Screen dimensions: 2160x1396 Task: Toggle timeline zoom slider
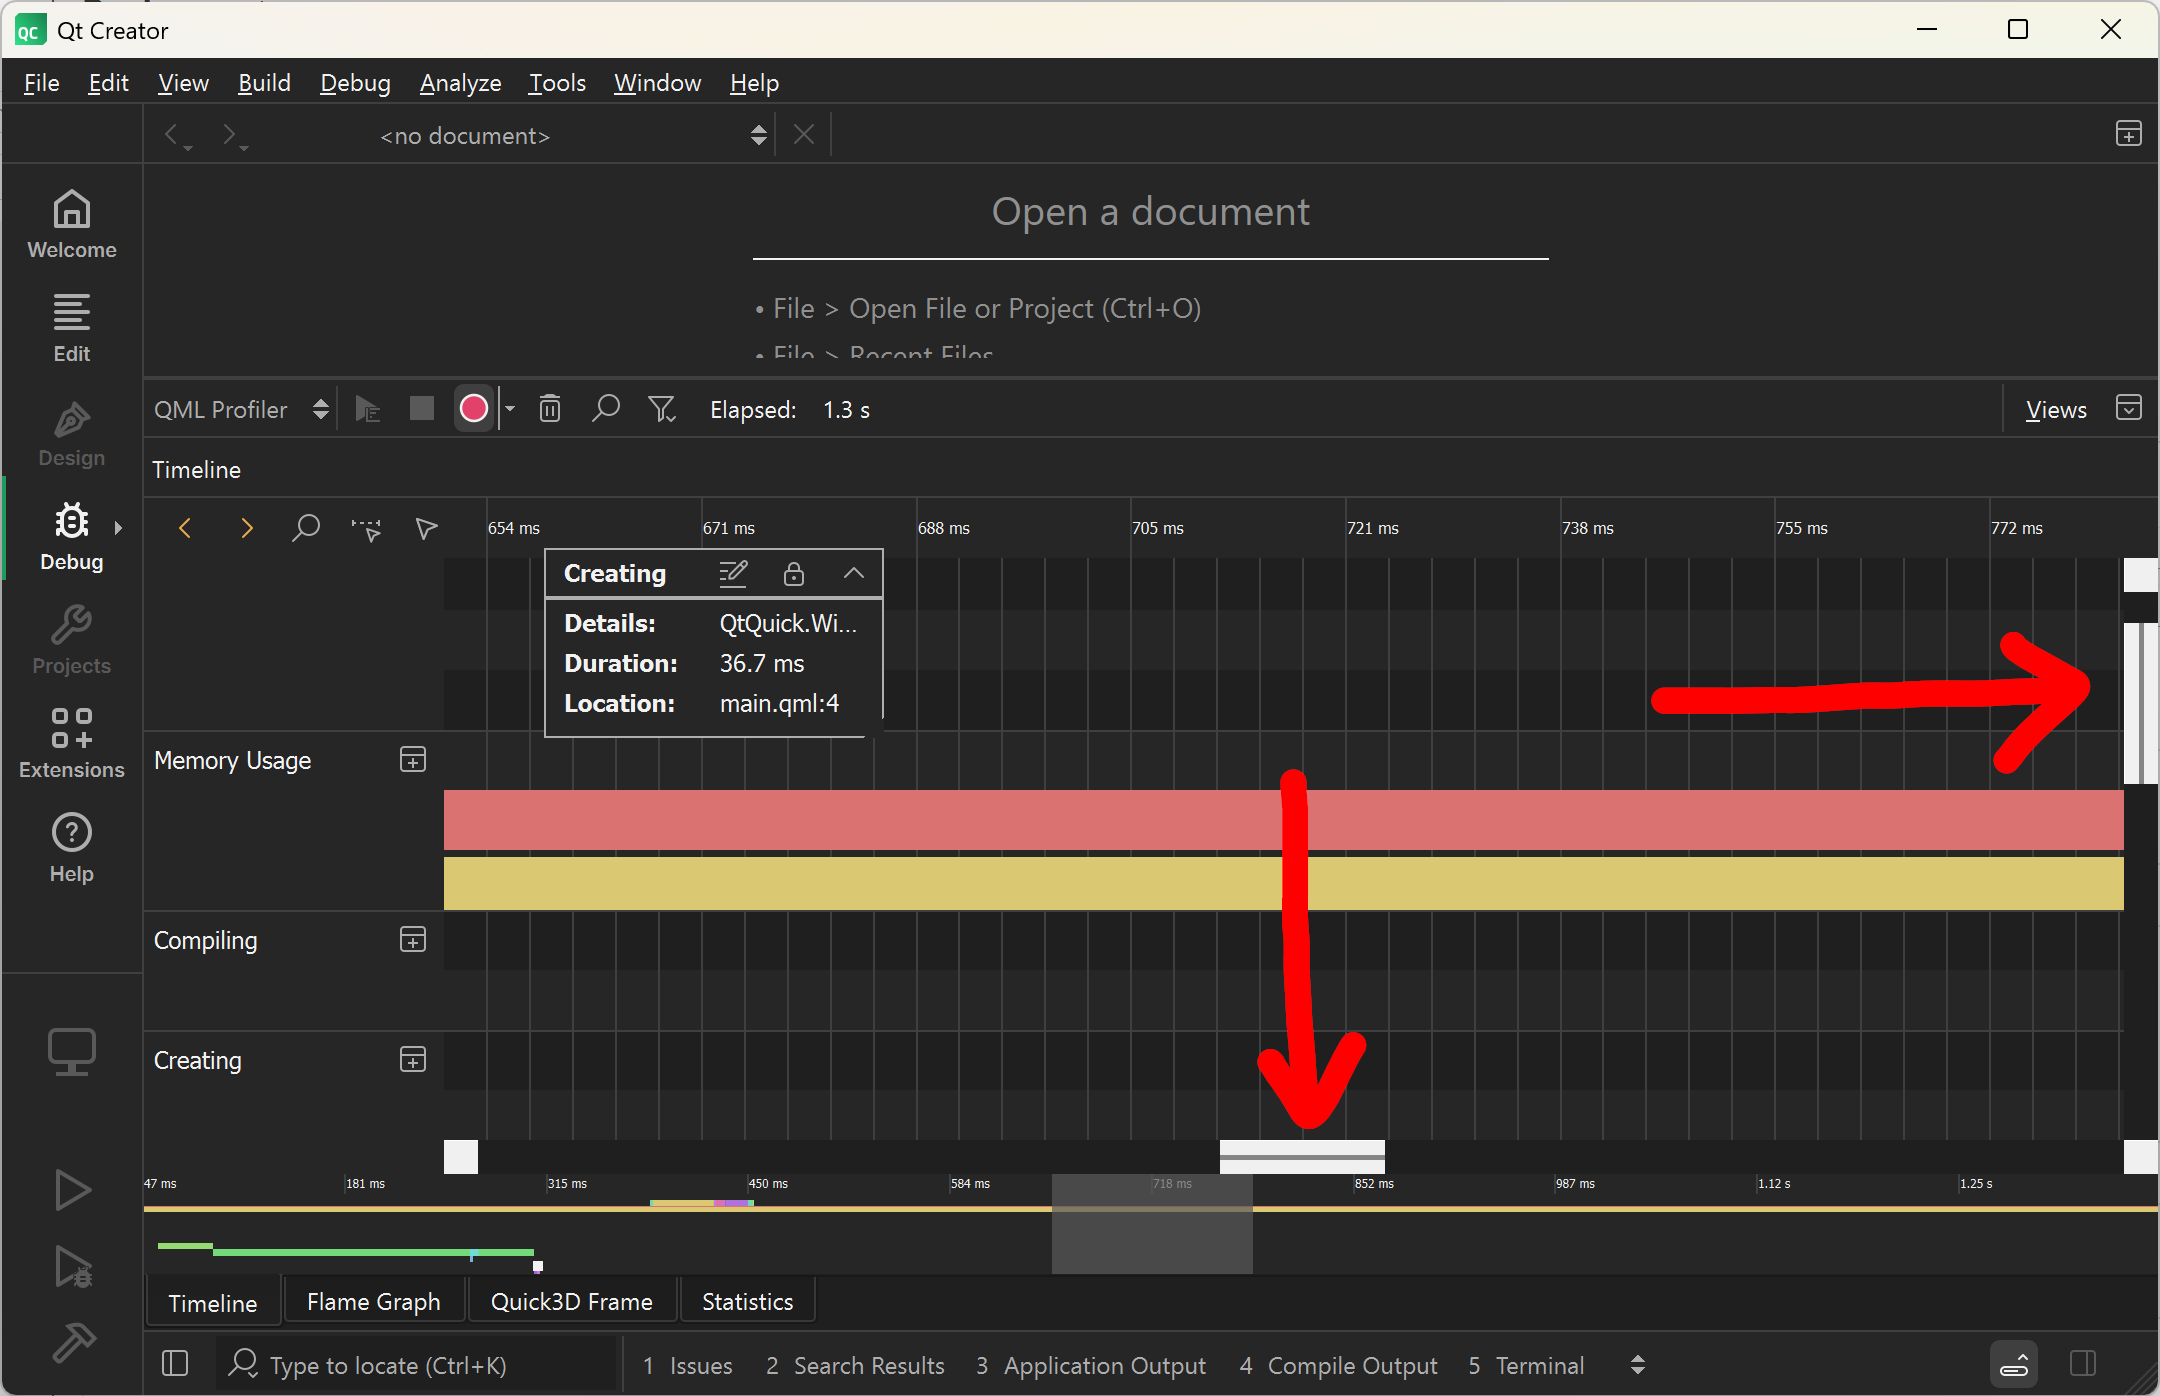tap(305, 528)
